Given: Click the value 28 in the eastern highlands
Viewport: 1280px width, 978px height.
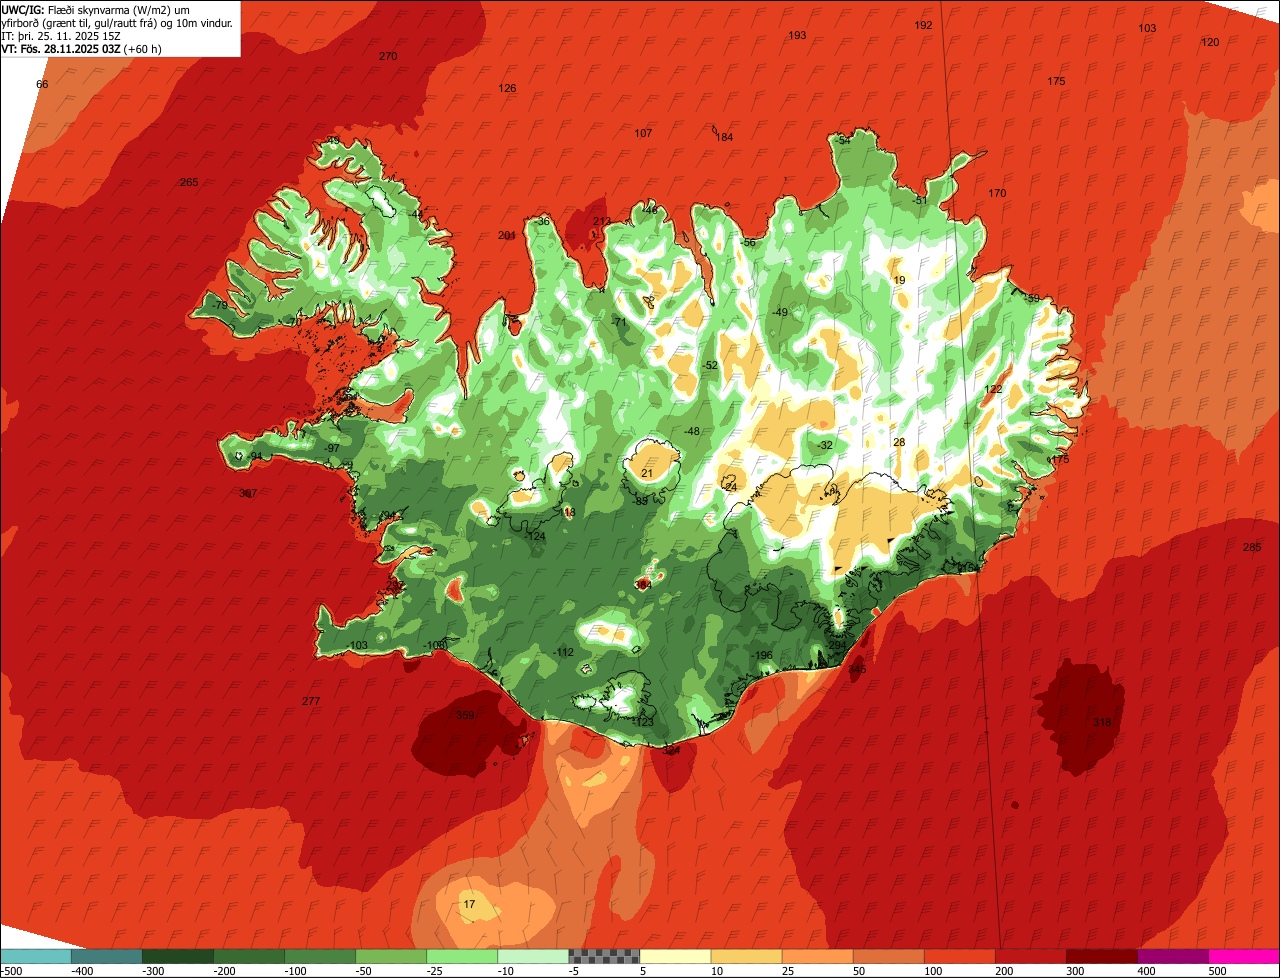Looking at the screenshot, I should [x=899, y=441].
